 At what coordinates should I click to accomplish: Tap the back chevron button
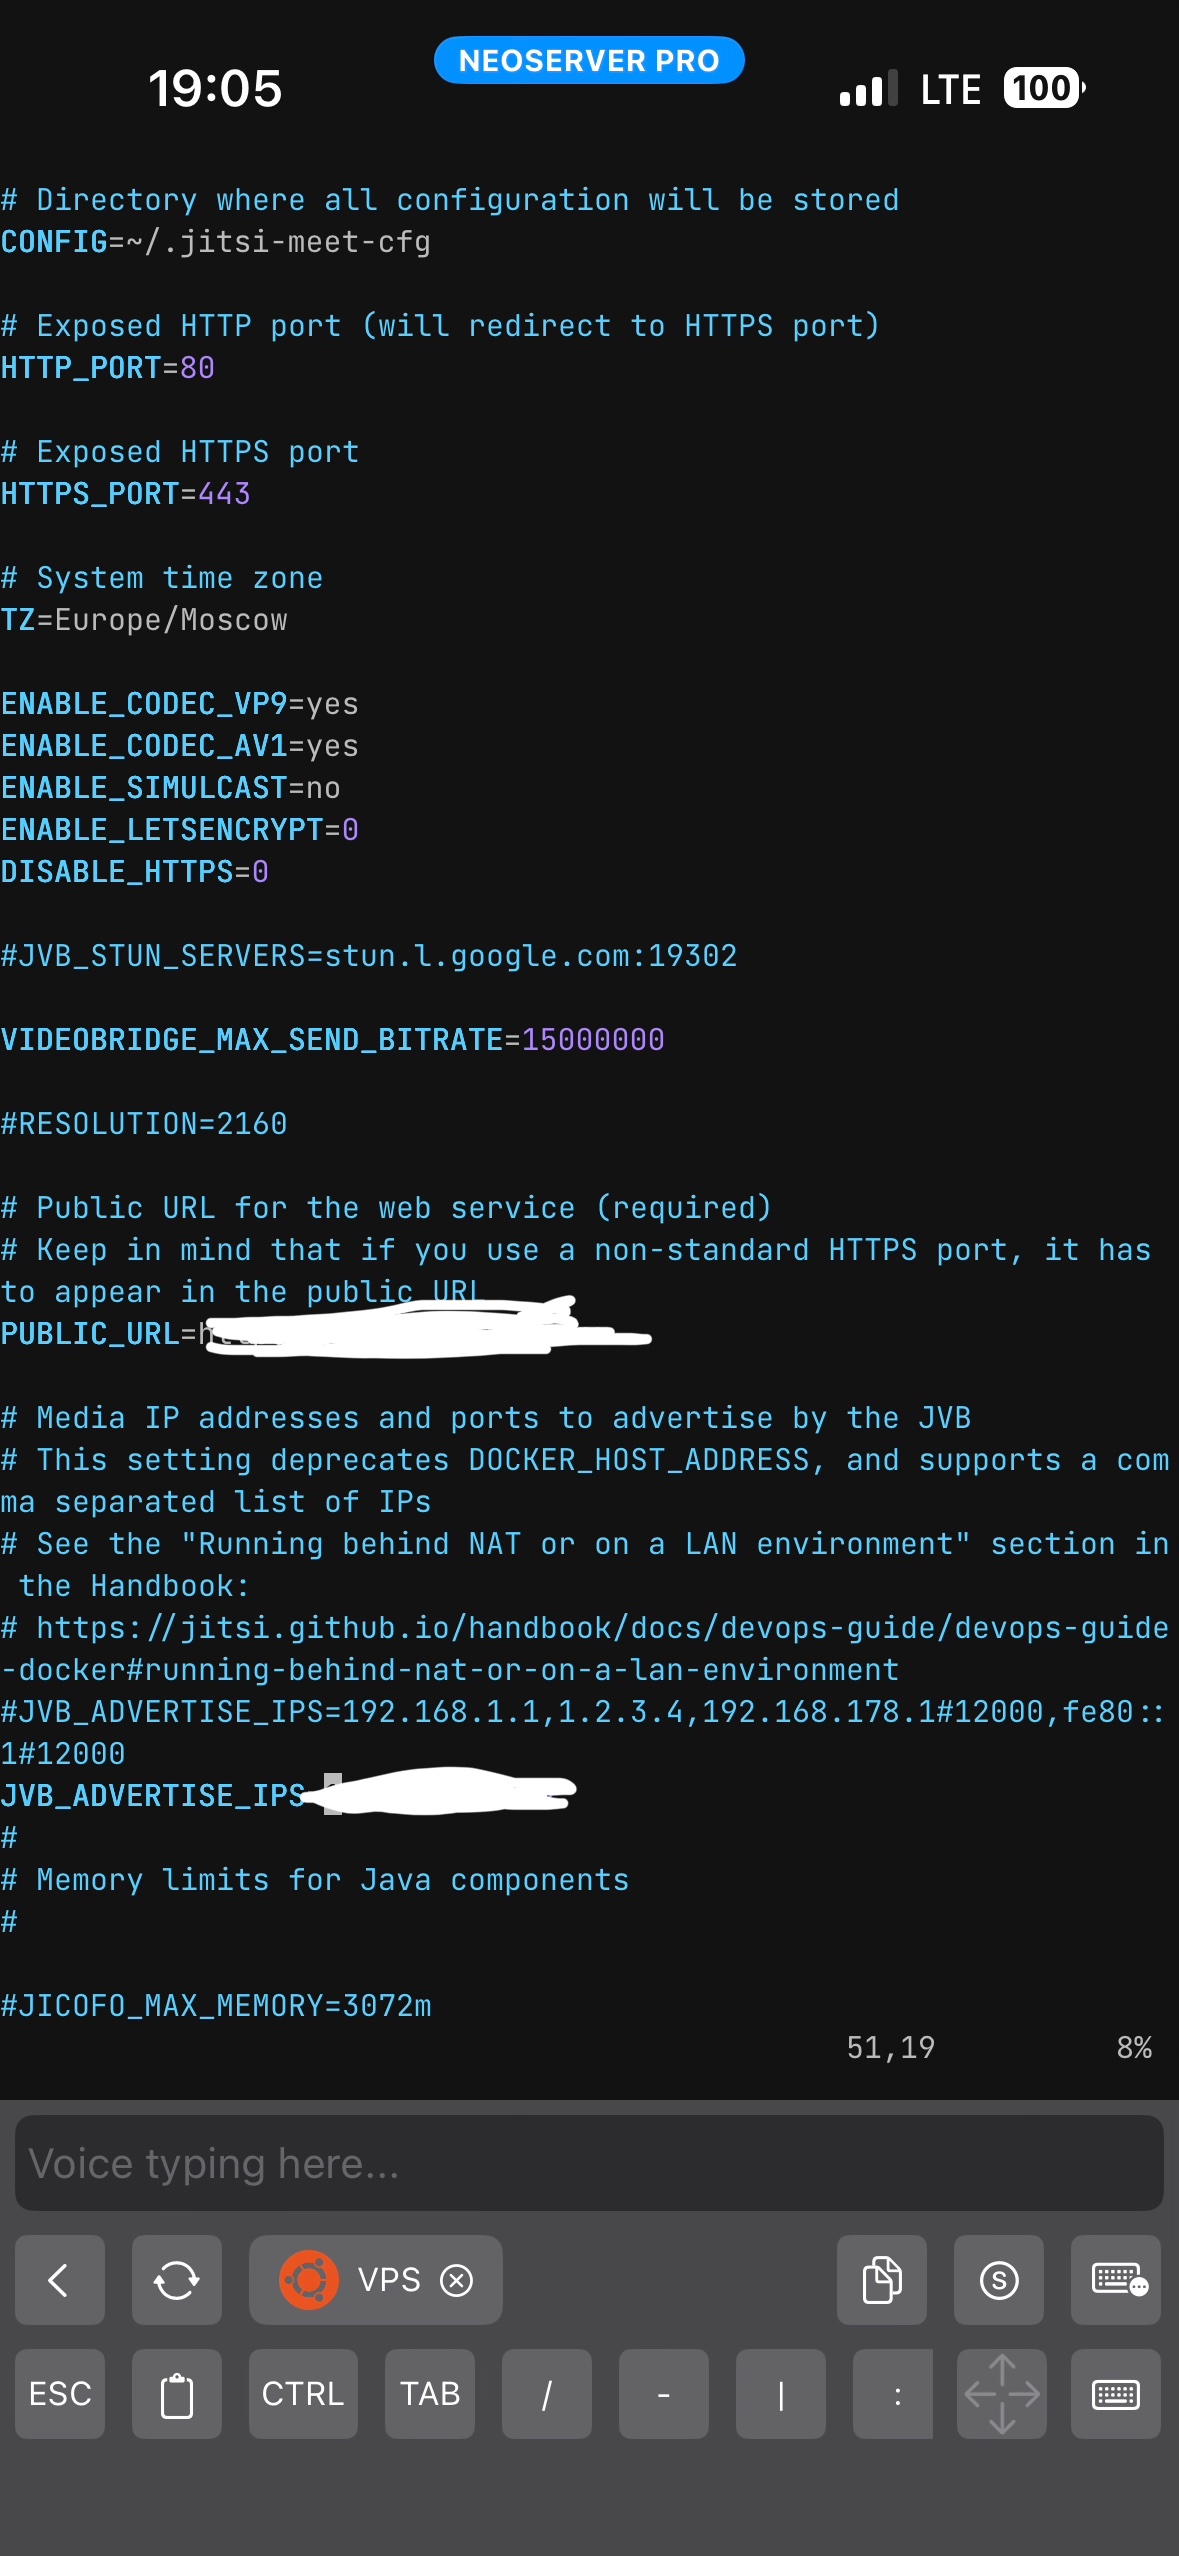point(60,2280)
